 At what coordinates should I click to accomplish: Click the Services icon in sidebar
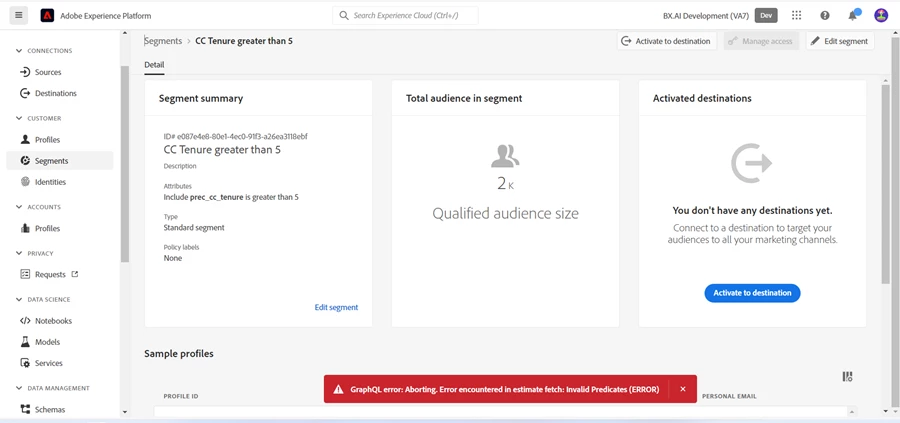click(25, 363)
